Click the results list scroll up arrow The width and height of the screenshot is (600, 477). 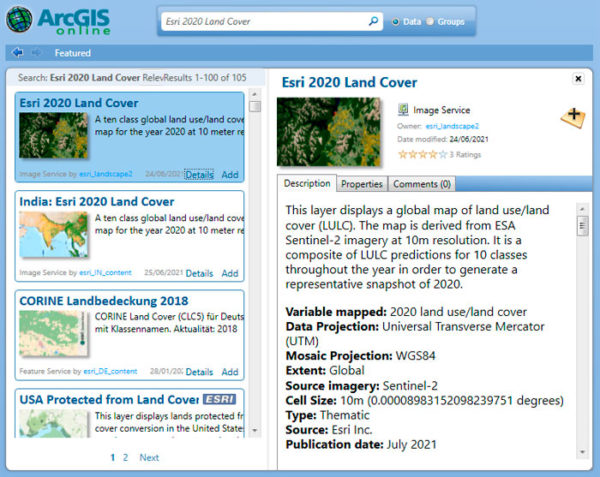[254, 94]
